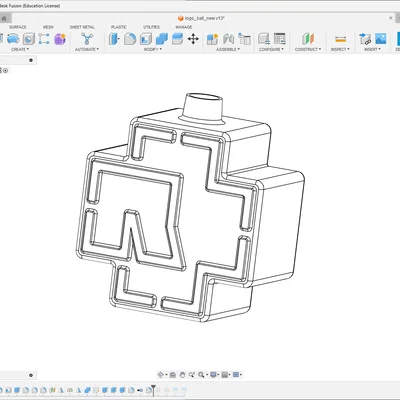Select the green construction plane timeline feature
Screen dimensions: 400x400
pos(52,390)
